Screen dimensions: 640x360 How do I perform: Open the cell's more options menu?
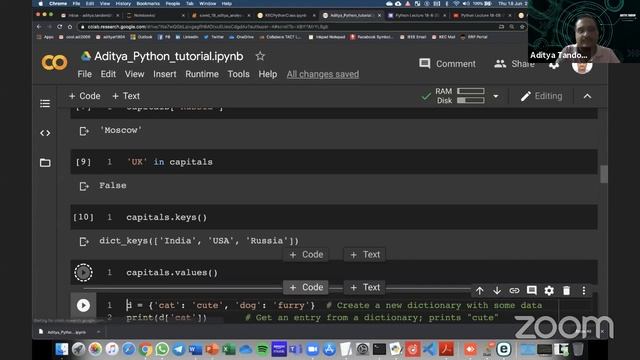pyautogui.click(x=584, y=291)
